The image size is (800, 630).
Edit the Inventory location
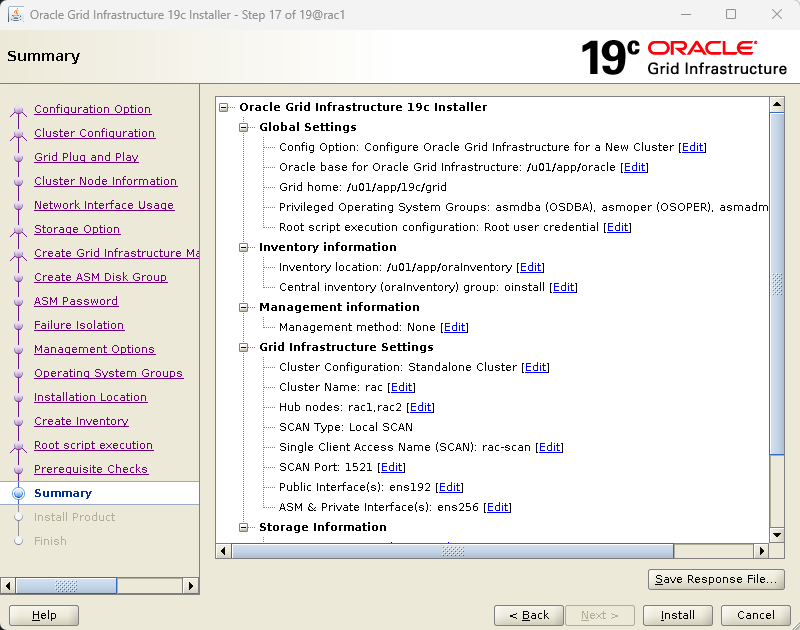[530, 267]
